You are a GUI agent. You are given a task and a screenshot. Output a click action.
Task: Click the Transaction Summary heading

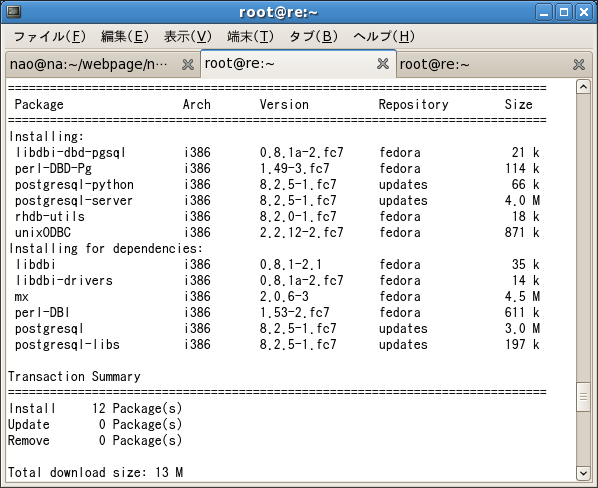(74, 377)
